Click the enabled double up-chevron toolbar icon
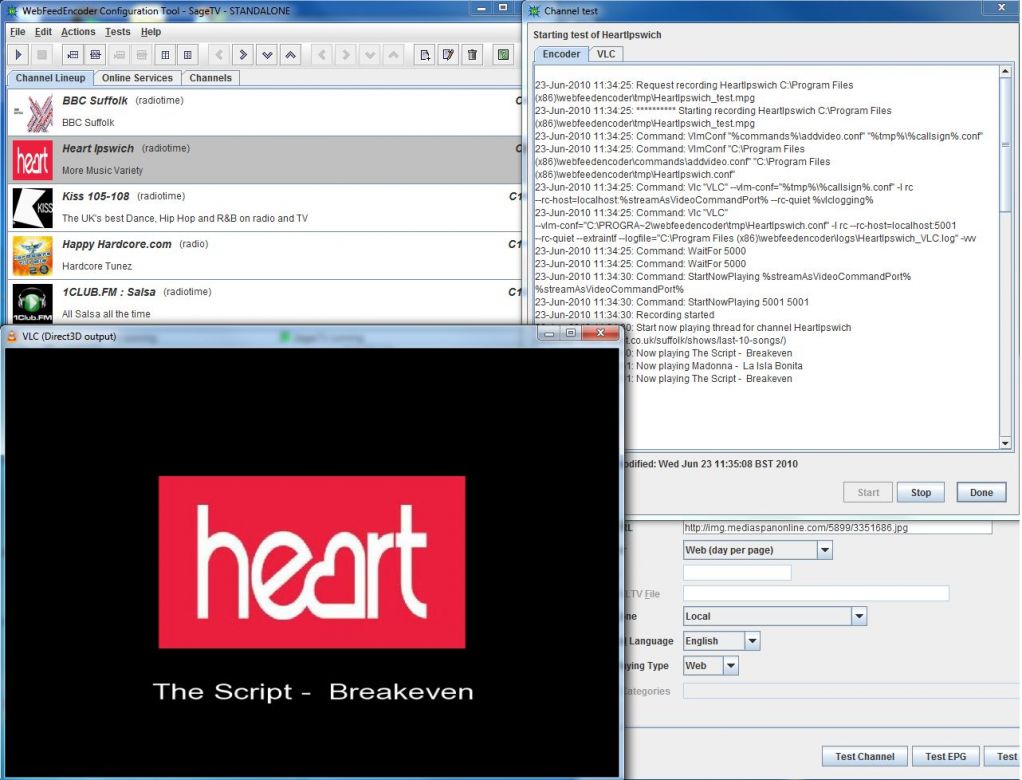 291,54
